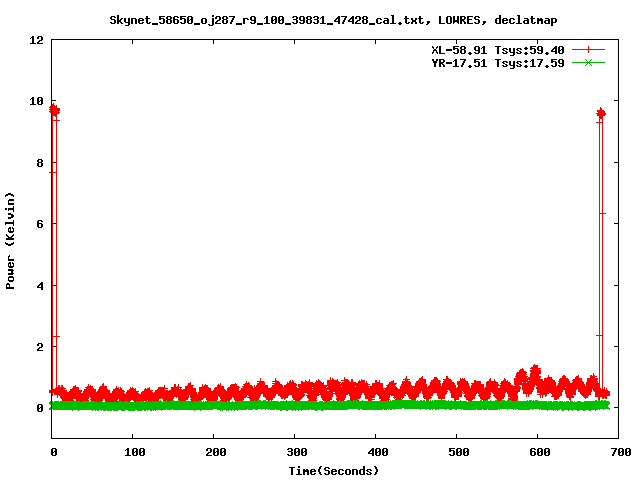Screen dimensions: 640x480
Task: Click the green YR legend line sample
Action: click(588, 62)
